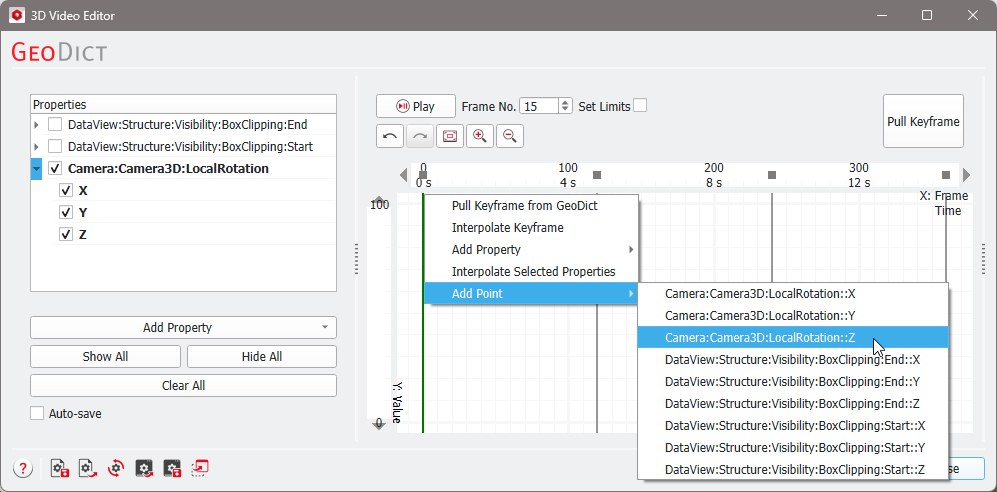Collapse the Camera3D:LocalRotation tree row
Image resolution: width=997 pixels, height=492 pixels.
coord(36,168)
